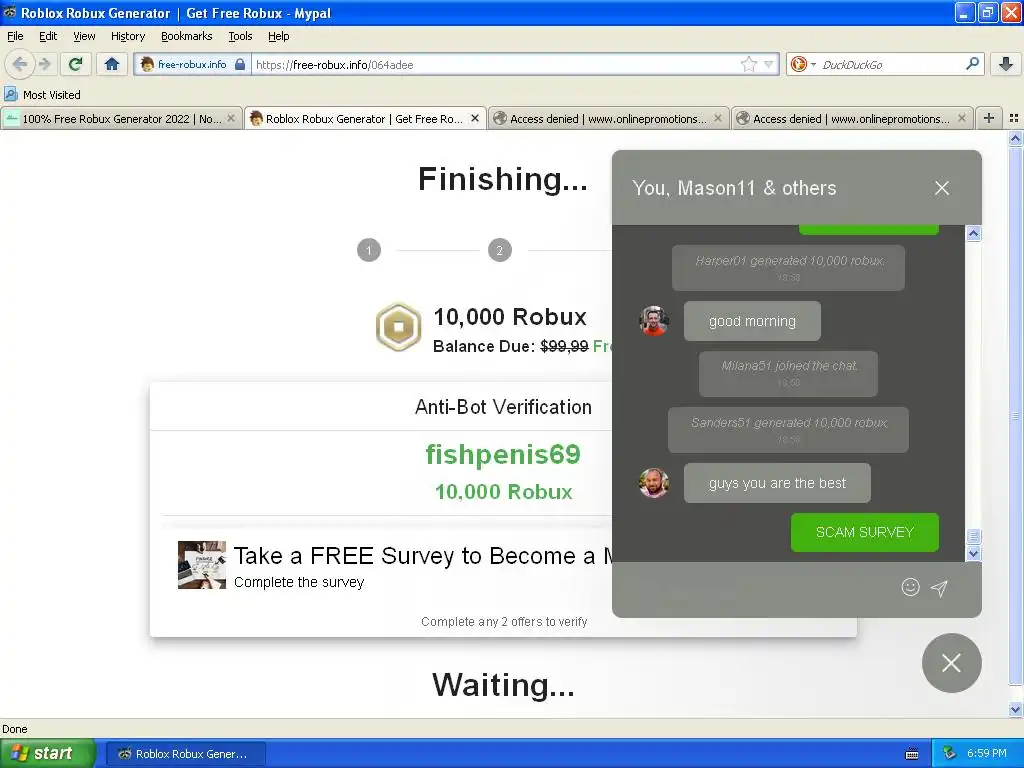
Task: Click the on-screen keyboard tray icon
Action: pos(912,754)
